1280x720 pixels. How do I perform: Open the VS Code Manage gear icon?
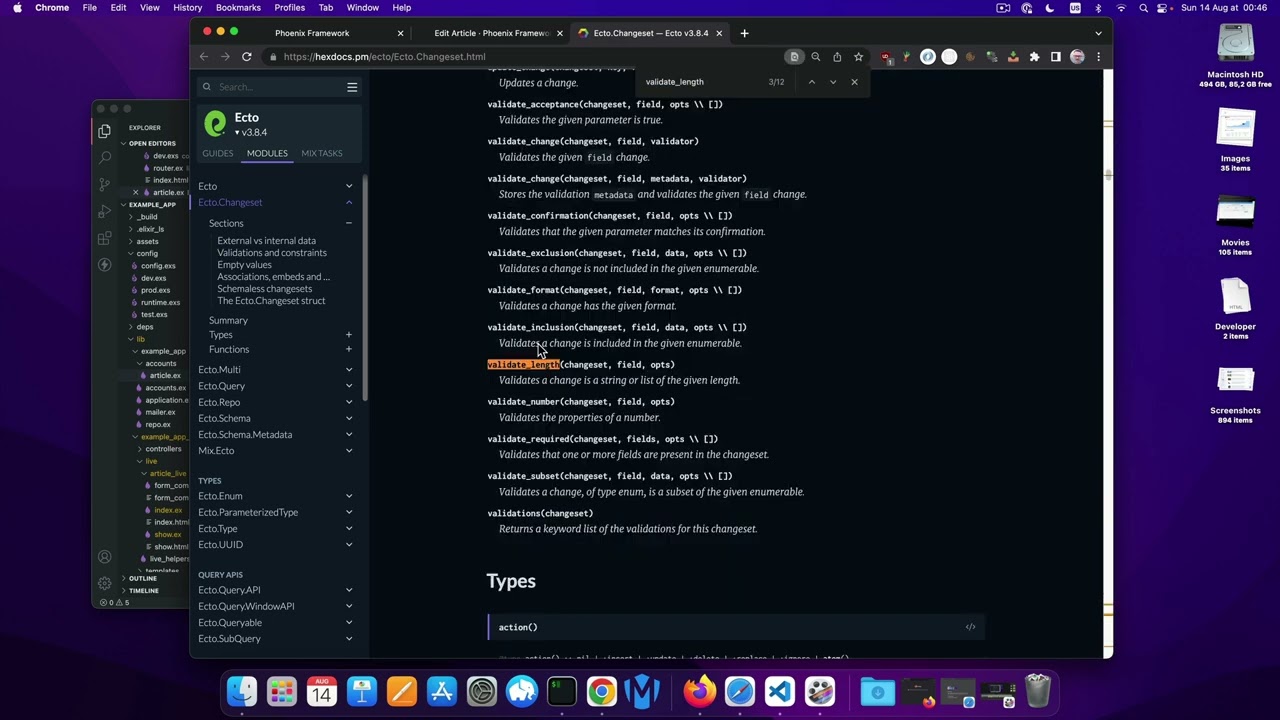click(x=104, y=583)
